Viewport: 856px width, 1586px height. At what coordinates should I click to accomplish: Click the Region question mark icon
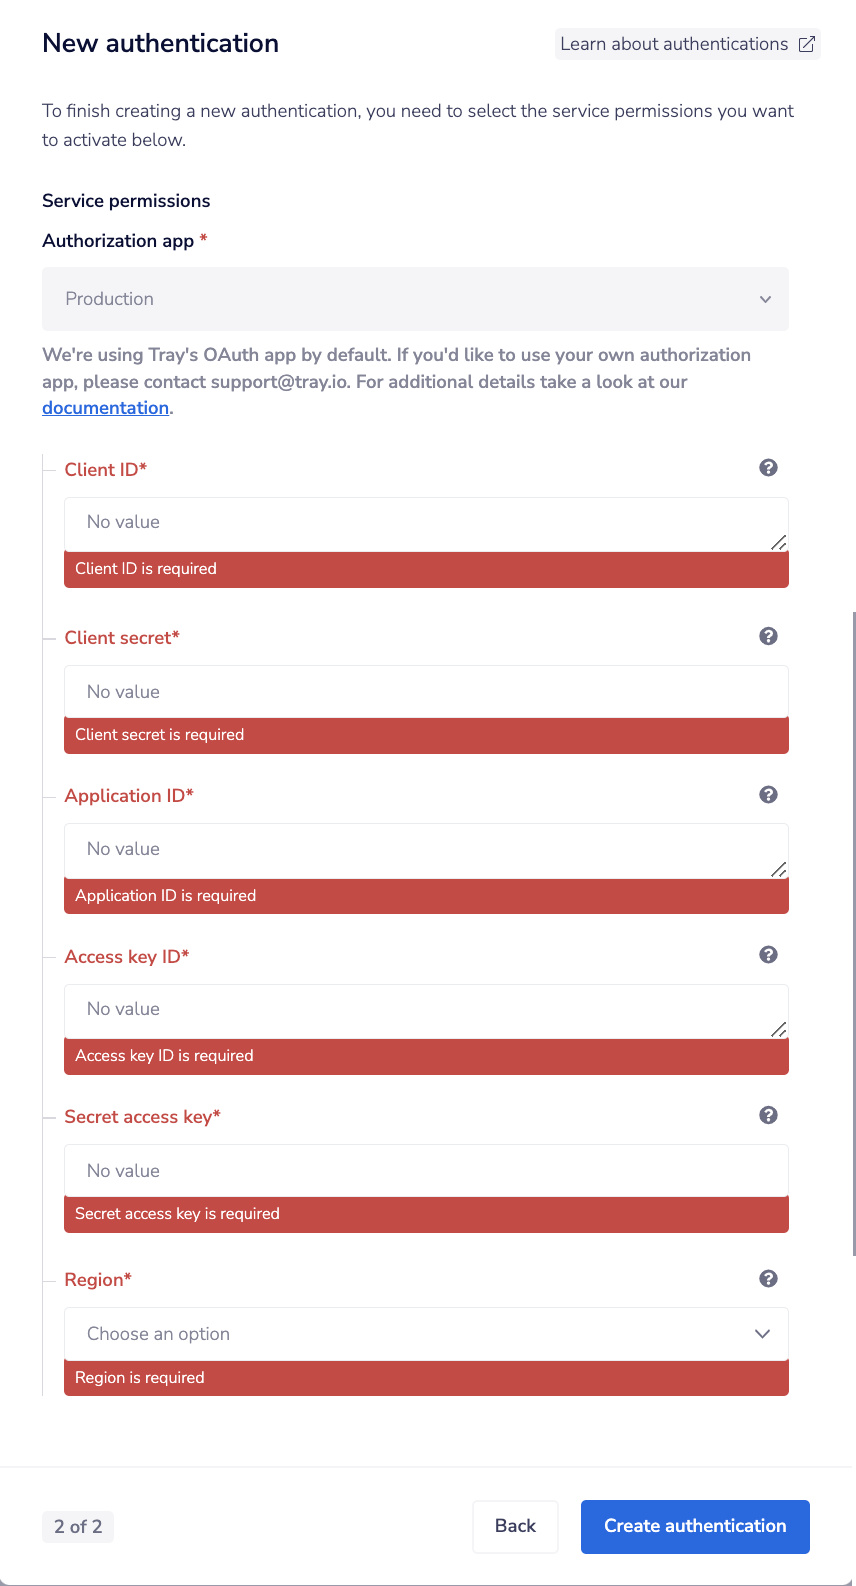(768, 1278)
